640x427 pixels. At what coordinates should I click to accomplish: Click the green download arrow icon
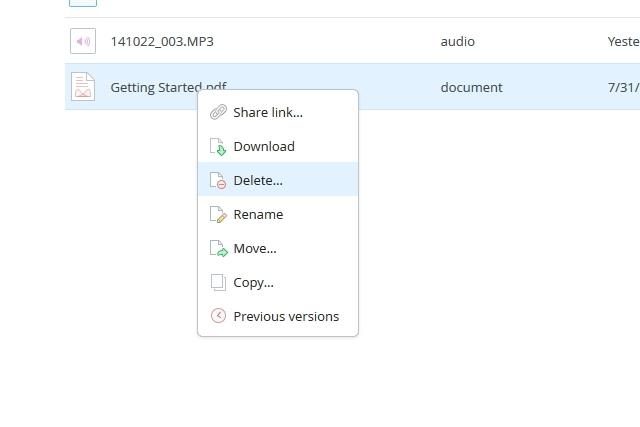click(218, 147)
